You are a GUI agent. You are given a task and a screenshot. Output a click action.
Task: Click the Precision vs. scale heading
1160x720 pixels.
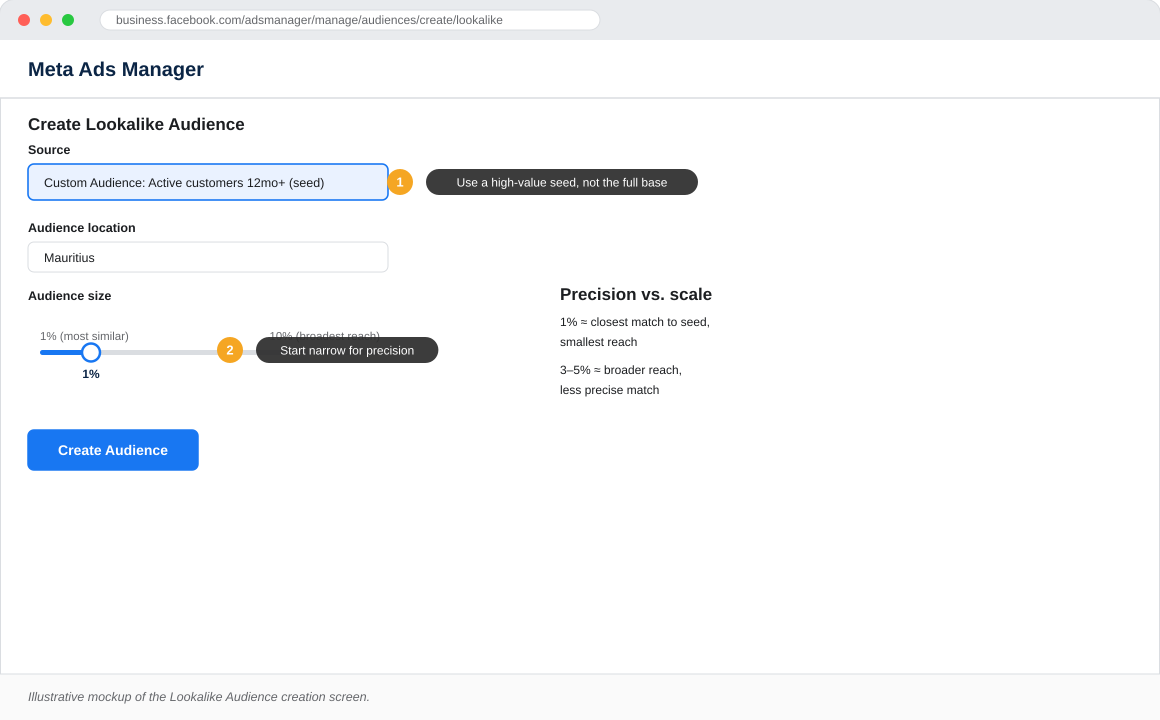[635, 295]
